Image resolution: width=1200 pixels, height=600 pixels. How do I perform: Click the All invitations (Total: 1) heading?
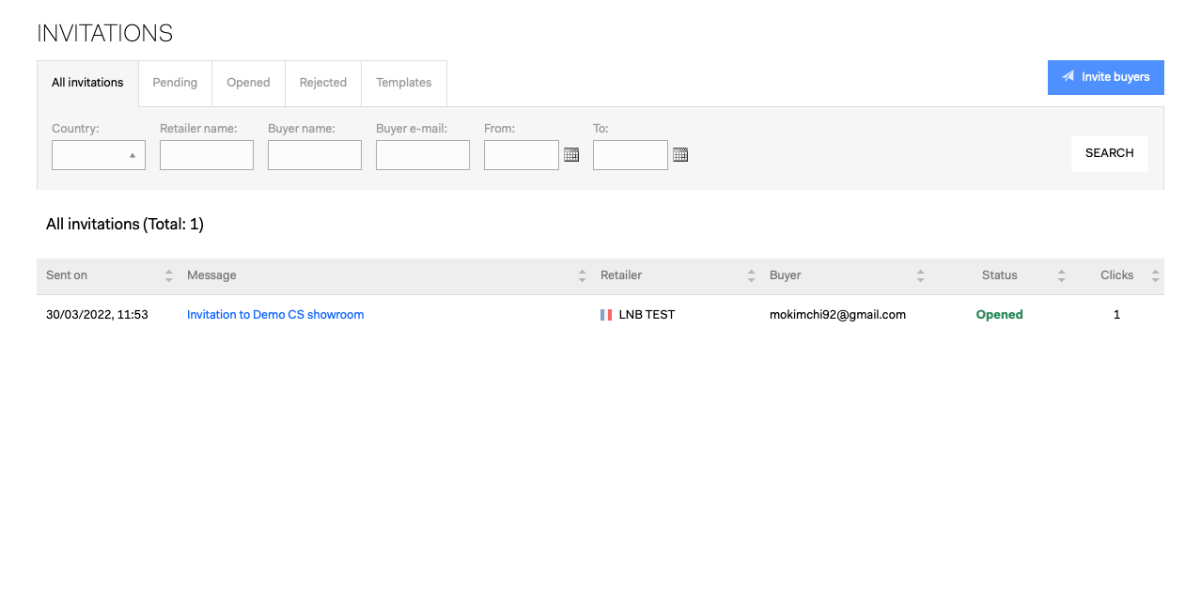click(125, 225)
